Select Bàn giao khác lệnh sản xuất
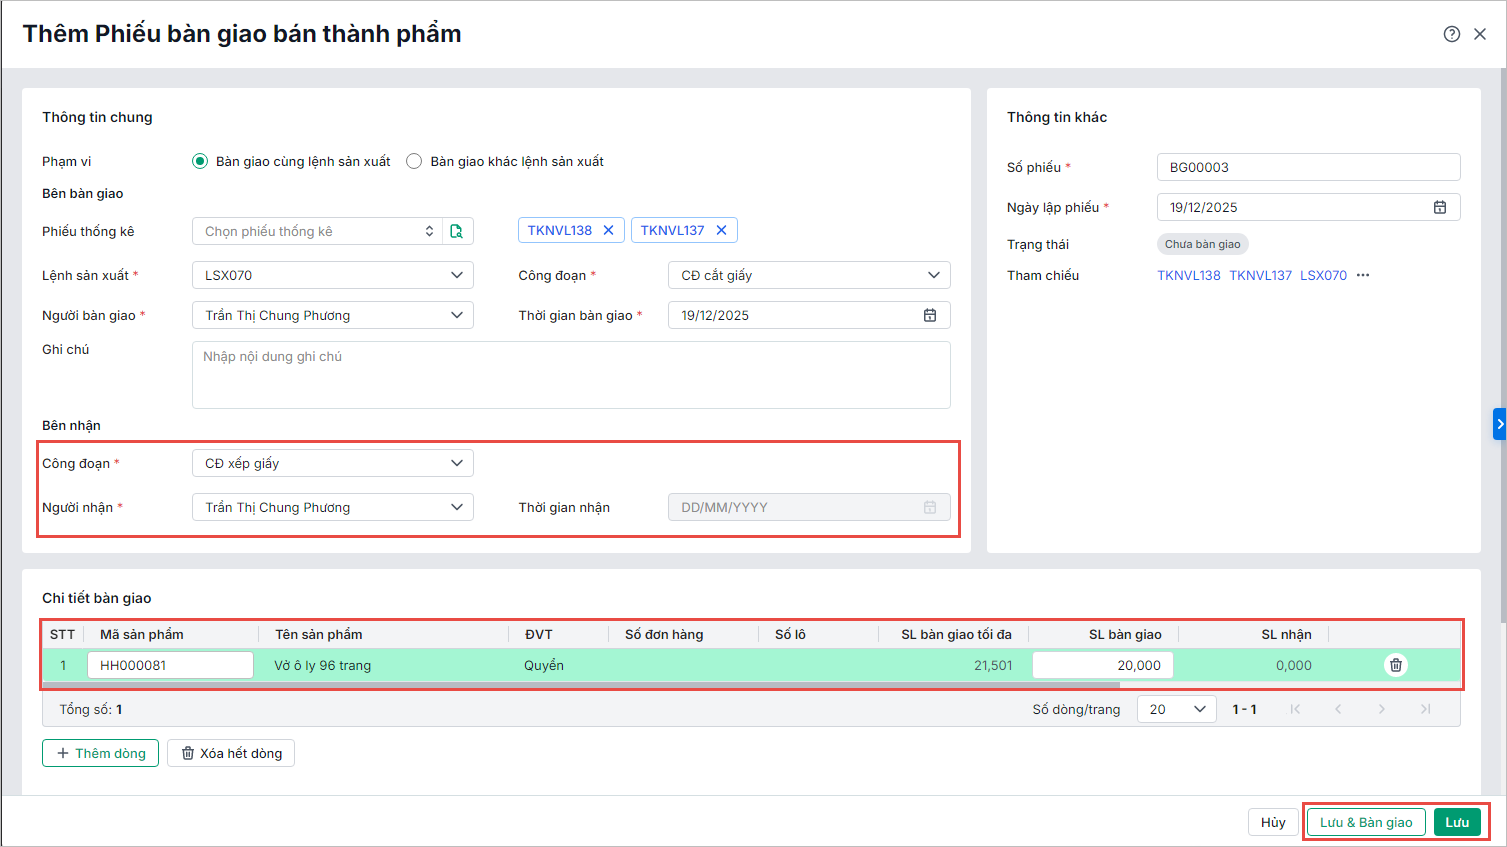 point(414,161)
